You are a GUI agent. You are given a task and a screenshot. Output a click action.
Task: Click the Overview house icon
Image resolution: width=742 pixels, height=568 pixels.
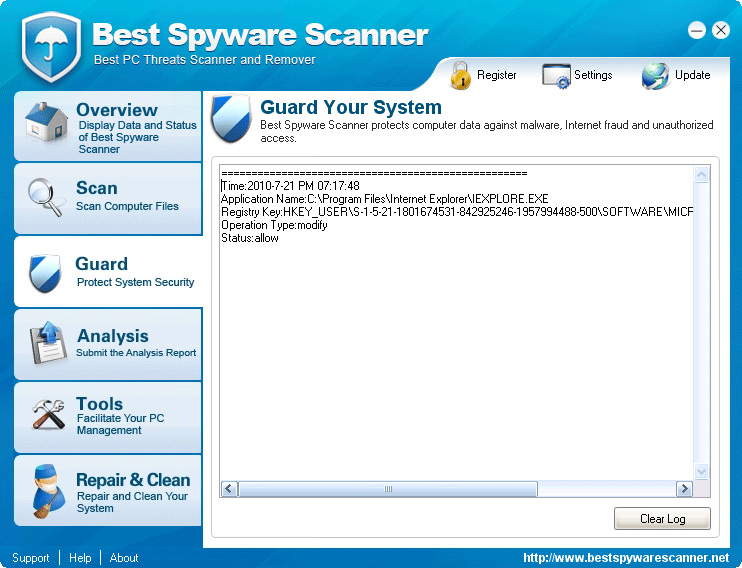click(x=46, y=122)
